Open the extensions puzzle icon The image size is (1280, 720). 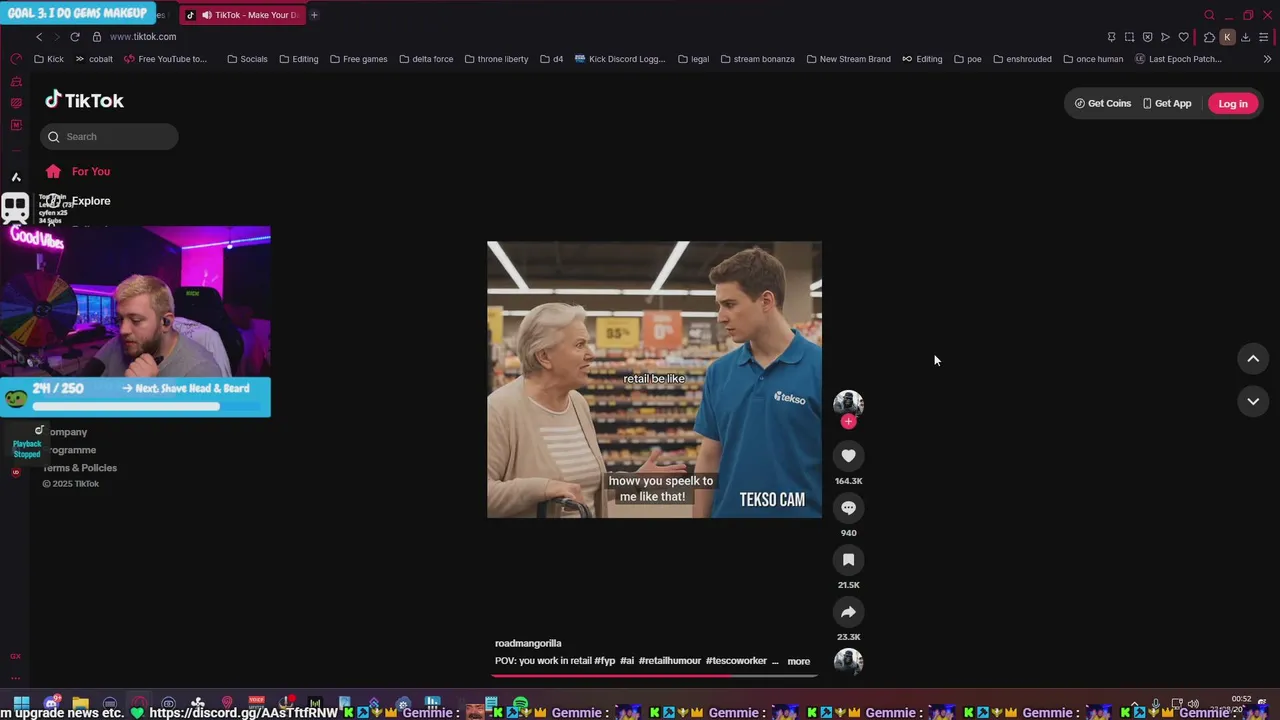coord(1209,37)
